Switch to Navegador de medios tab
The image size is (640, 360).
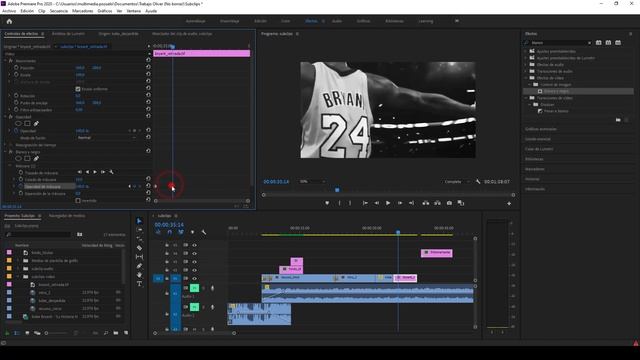tap(67, 216)
